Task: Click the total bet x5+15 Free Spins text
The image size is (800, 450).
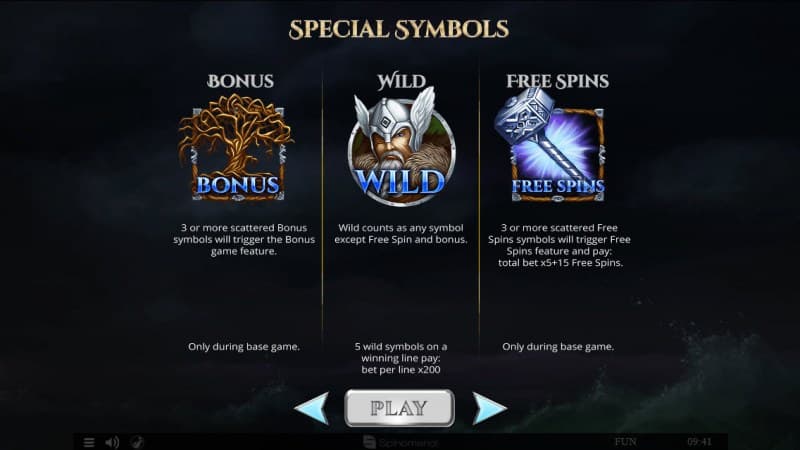Action: tap(560, 263)
